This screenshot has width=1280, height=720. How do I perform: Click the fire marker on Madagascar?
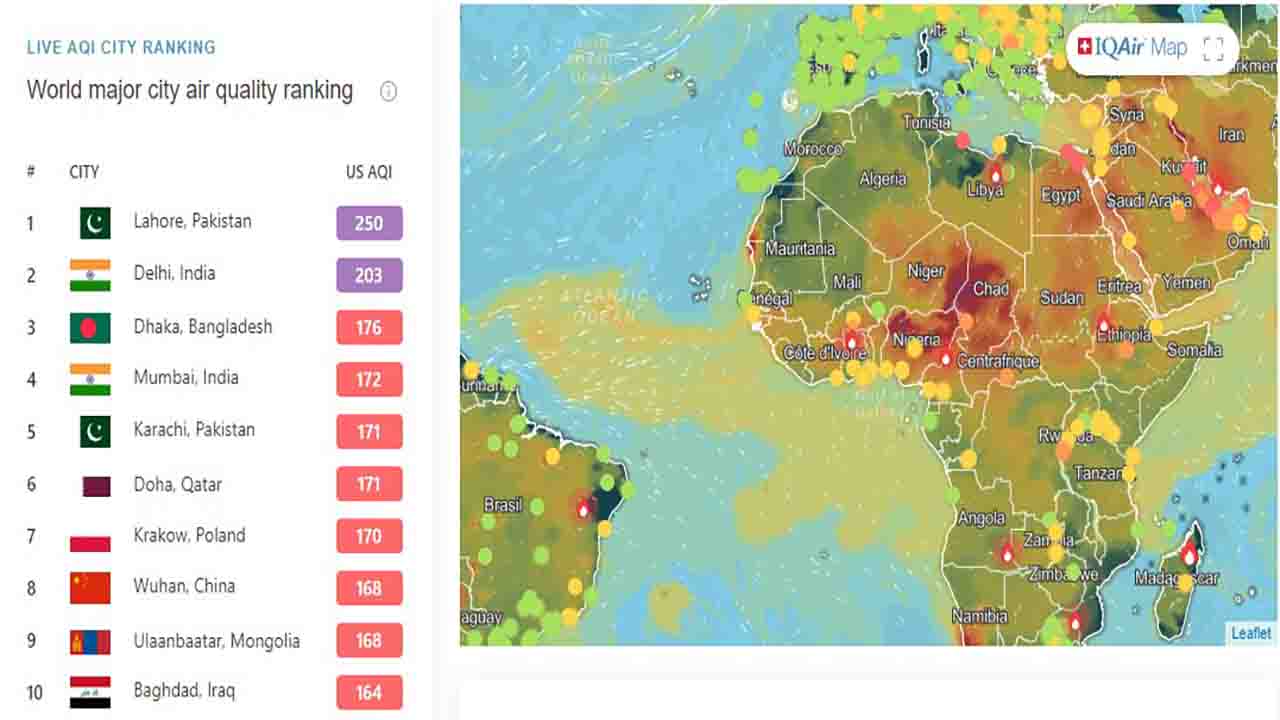point(1189,554)
